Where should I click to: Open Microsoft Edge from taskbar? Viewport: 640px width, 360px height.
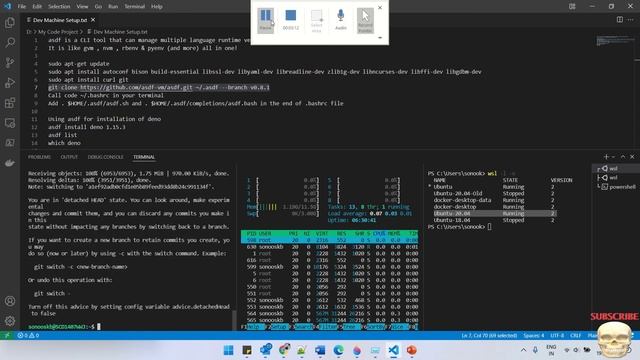click(x=338, y=350)
